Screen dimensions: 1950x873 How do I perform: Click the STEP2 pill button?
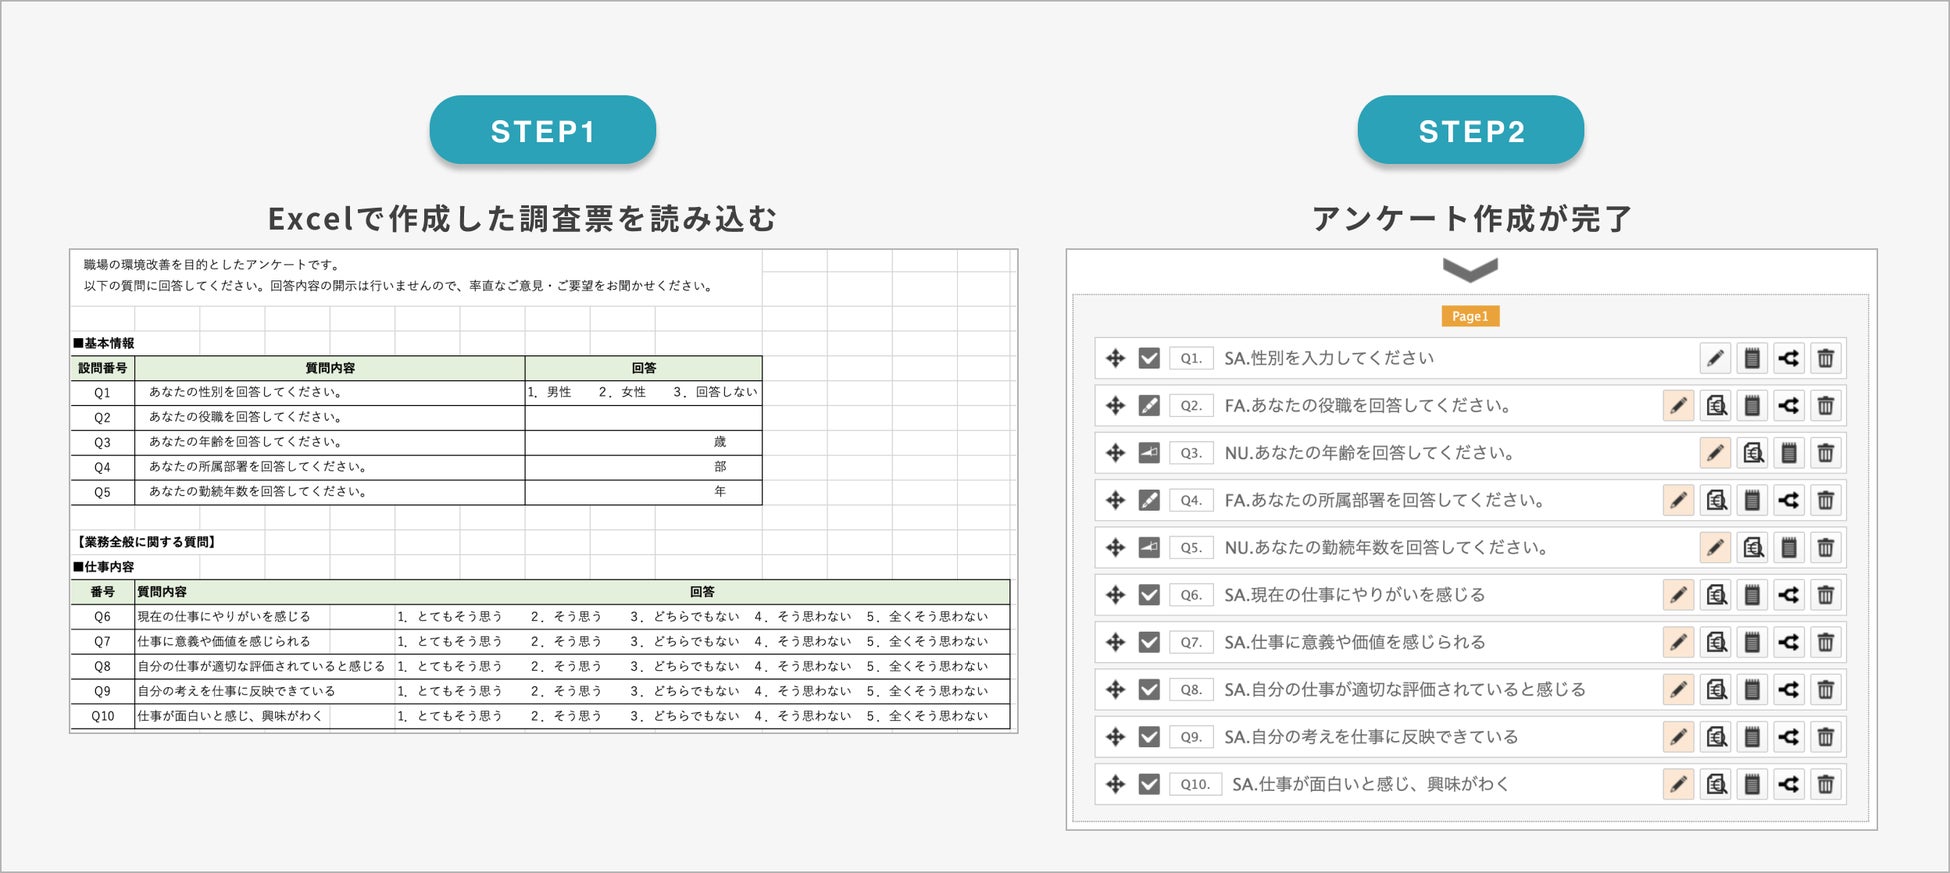[1471, 130]
